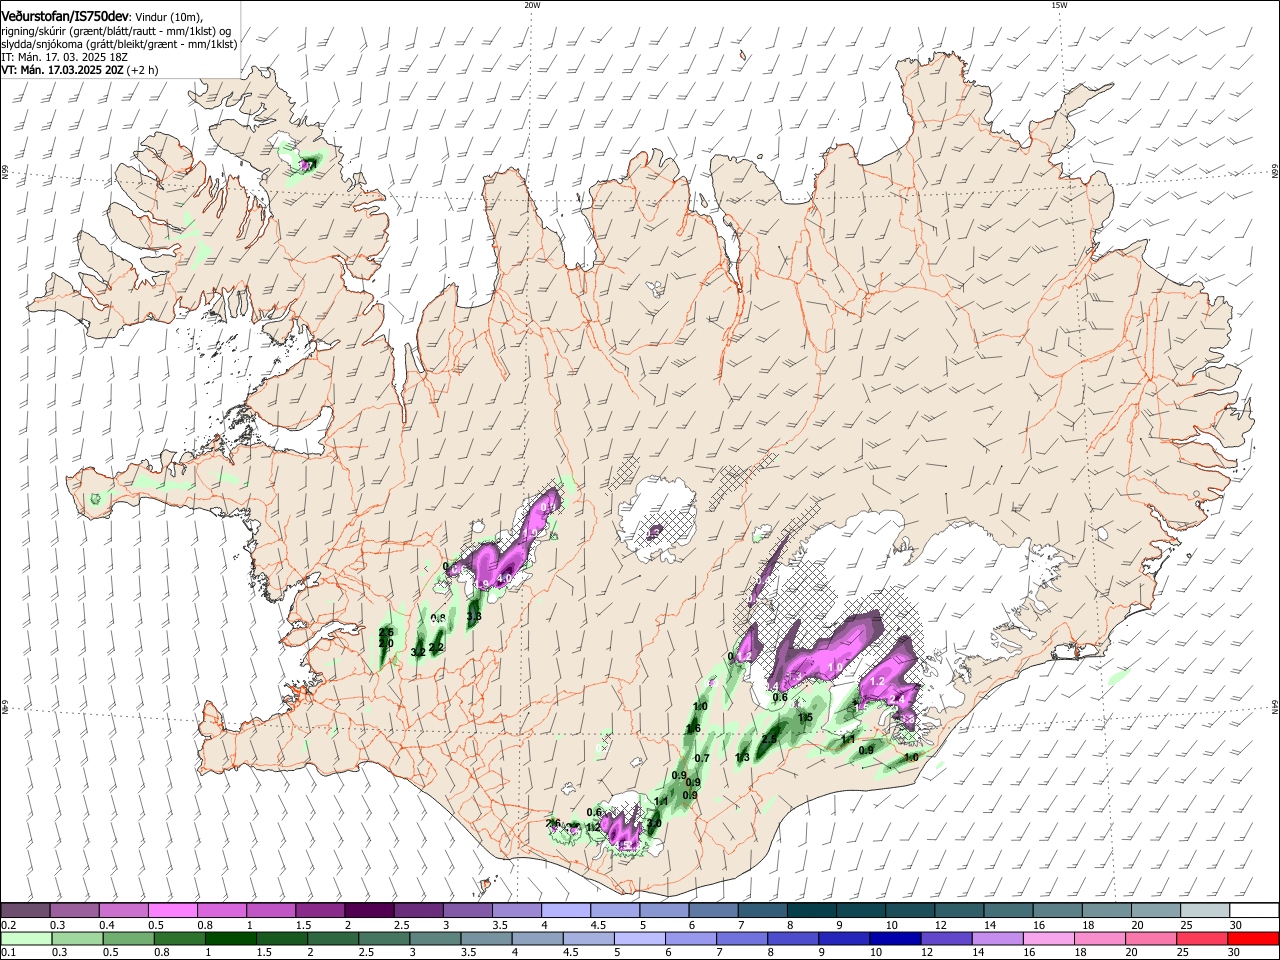Screen dimensions: 1280x960
Task: Select upper legend swatch between 20 and 25
Action: point(1157,911)
